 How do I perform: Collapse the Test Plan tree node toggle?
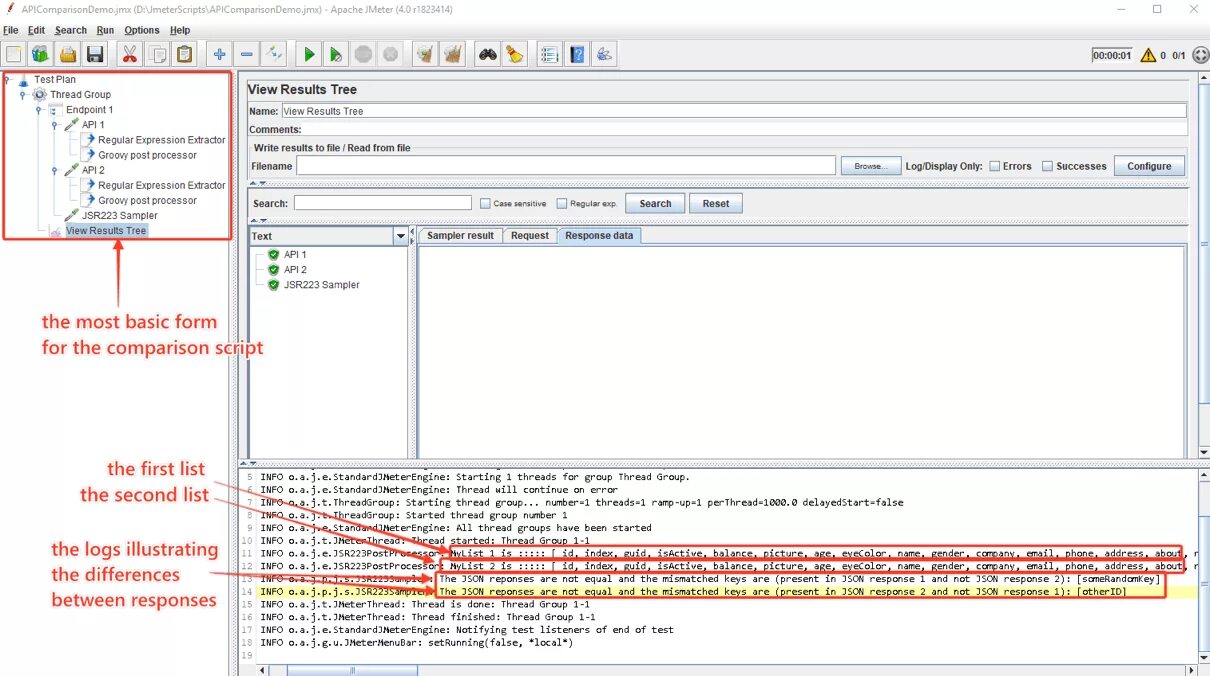[7, 80]
